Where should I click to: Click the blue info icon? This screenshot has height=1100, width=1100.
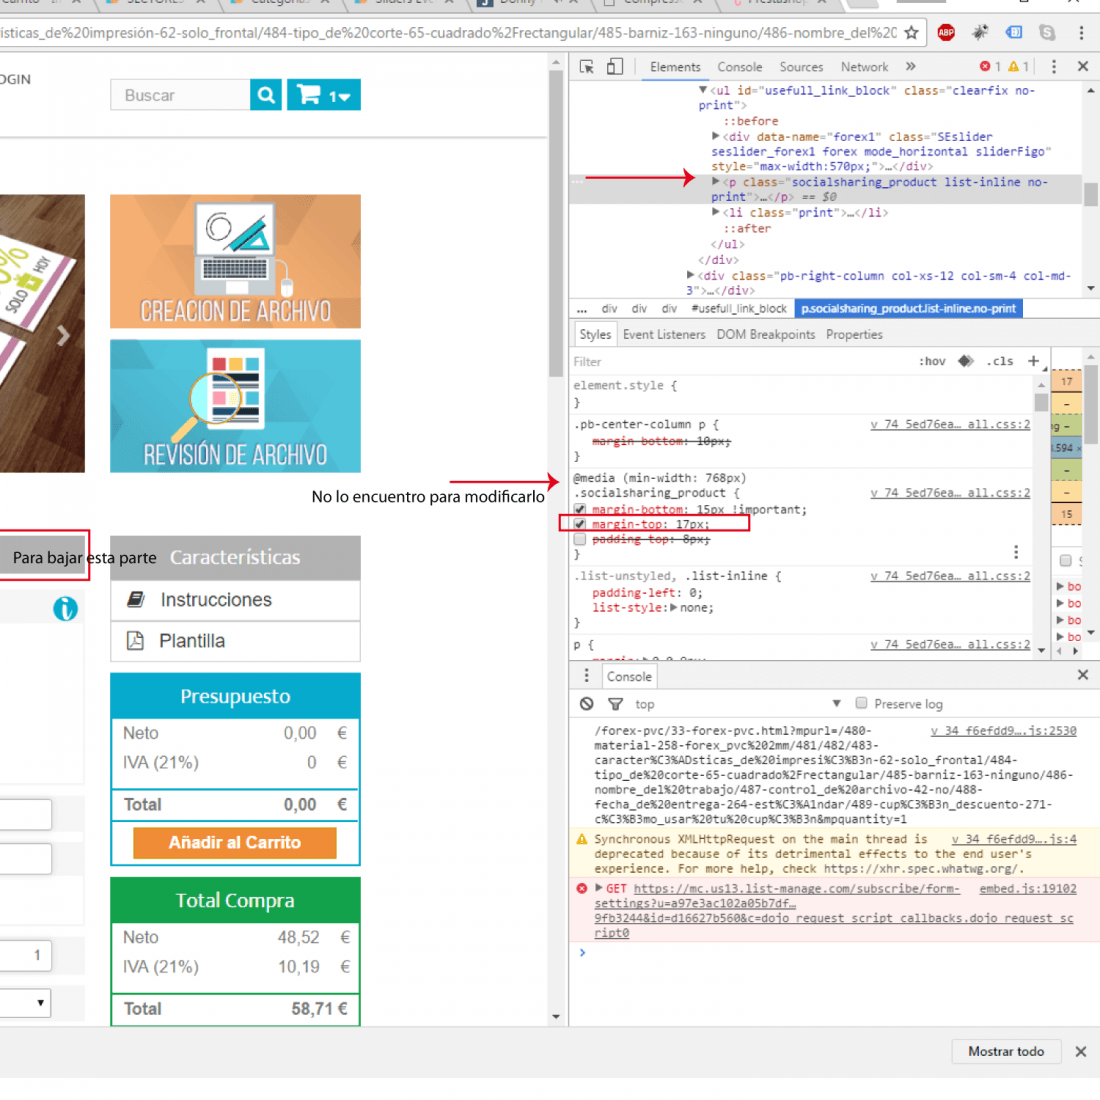(x=65, y=608)
